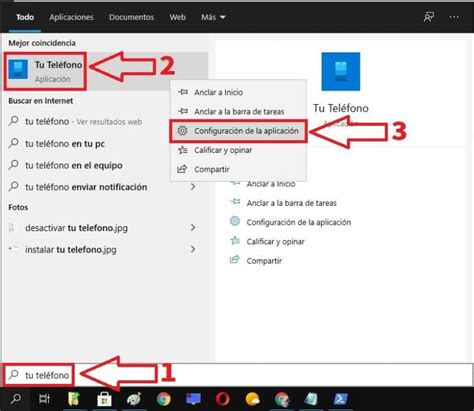The width and height of the screenshot is (474, 411).
Task: Choose Compartir in the context menu
Action: click(238, 169)
